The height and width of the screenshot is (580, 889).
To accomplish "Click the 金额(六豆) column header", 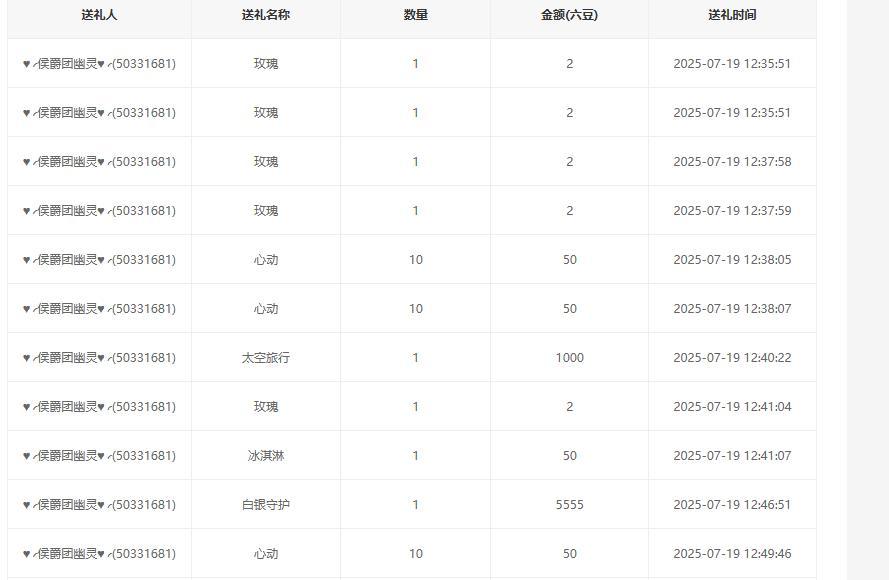I will (569, 15).
